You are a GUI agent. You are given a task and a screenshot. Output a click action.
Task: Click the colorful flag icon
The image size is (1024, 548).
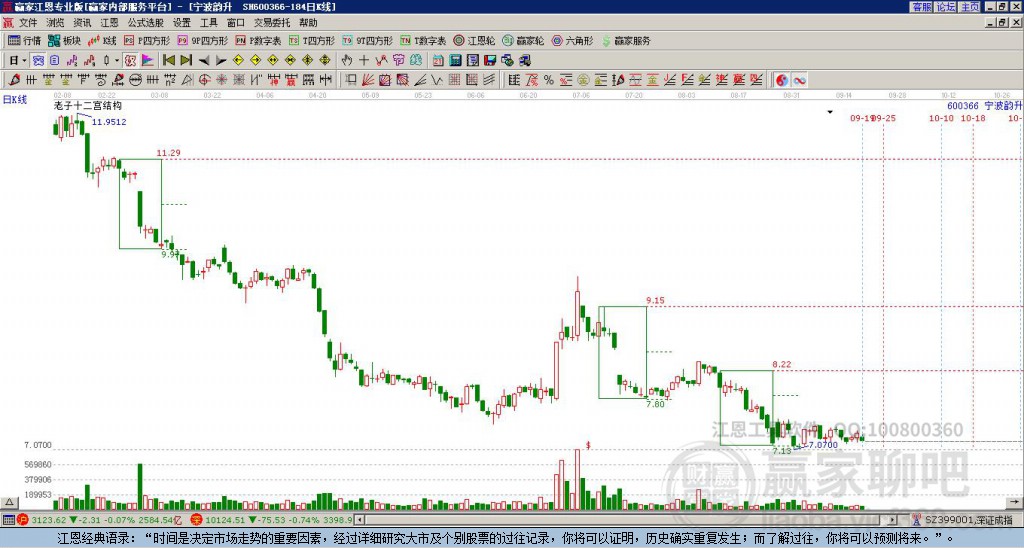point(148,60)
